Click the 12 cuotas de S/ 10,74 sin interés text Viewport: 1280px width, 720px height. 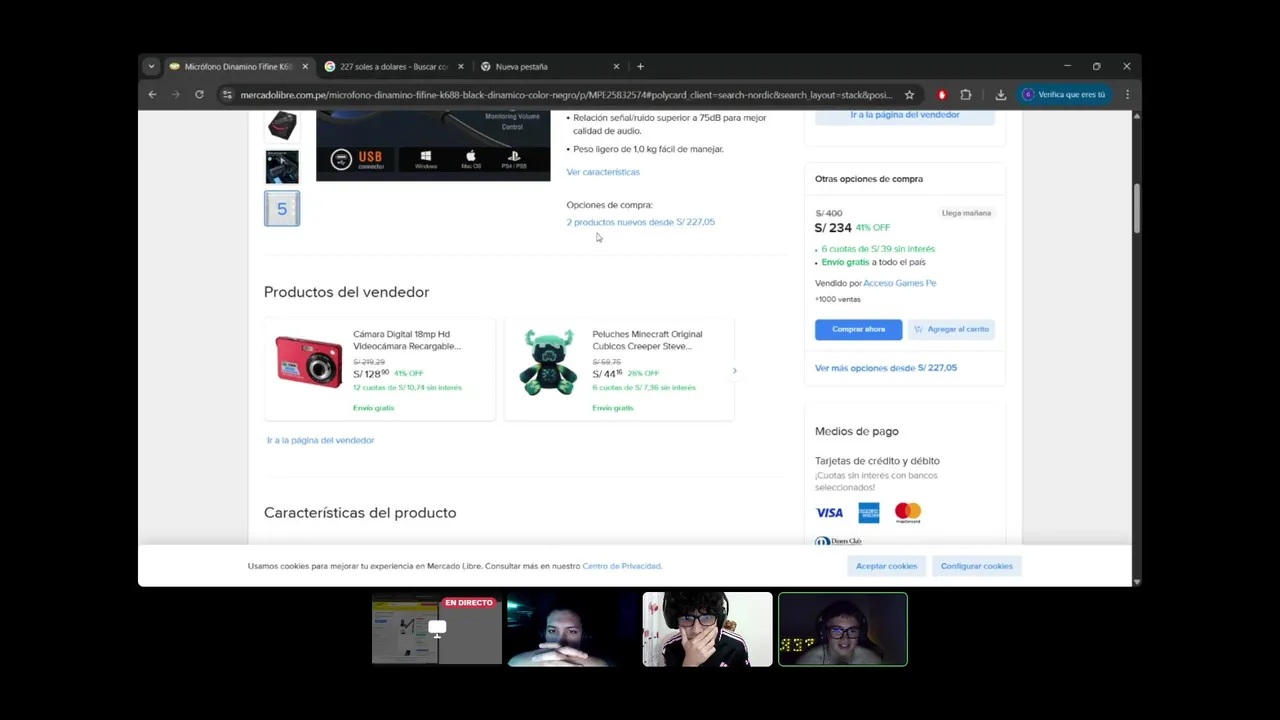click(x=407, y=387)
